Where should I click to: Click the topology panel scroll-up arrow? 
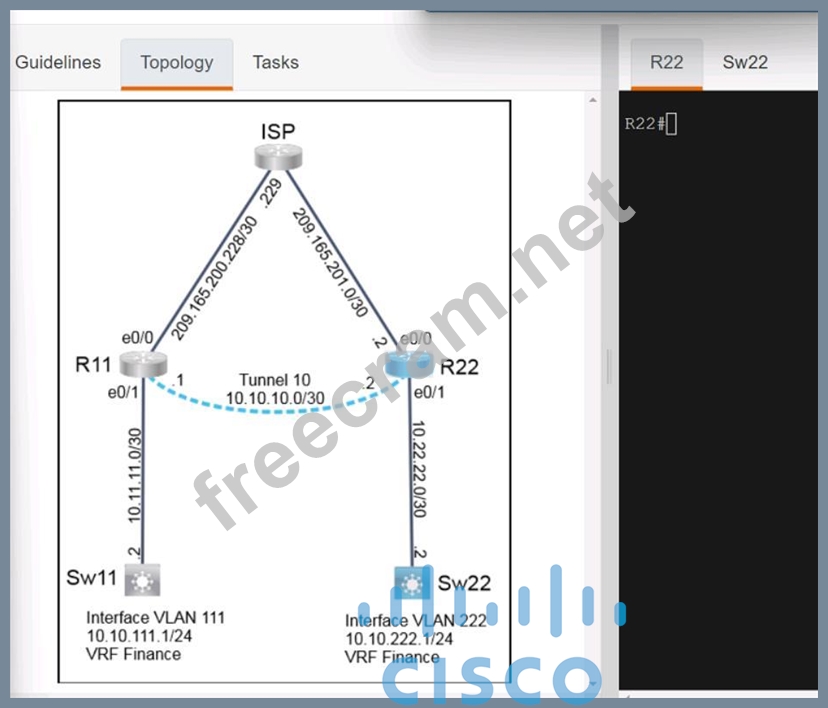[591, 101]
